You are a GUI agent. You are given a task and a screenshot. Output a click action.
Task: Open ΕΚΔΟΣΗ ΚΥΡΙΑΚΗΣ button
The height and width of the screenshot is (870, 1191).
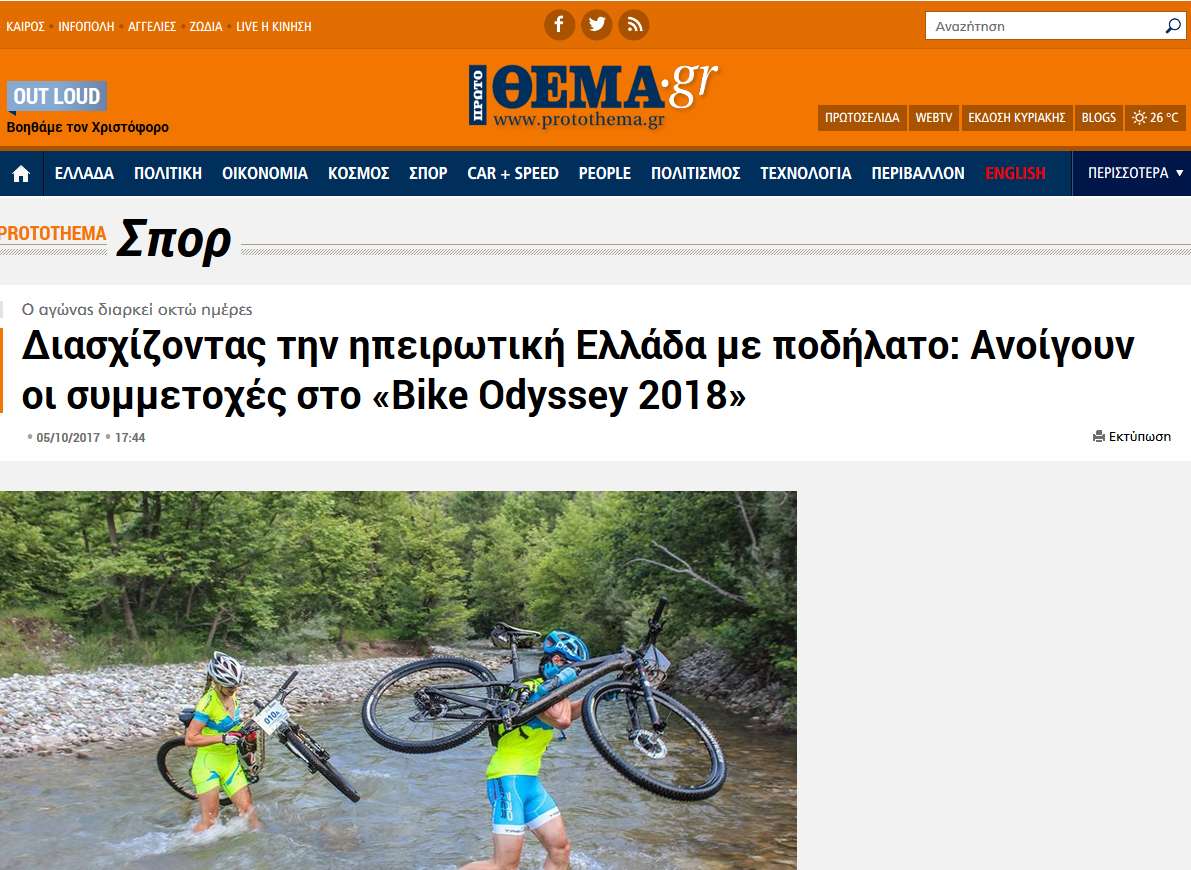1017,118
